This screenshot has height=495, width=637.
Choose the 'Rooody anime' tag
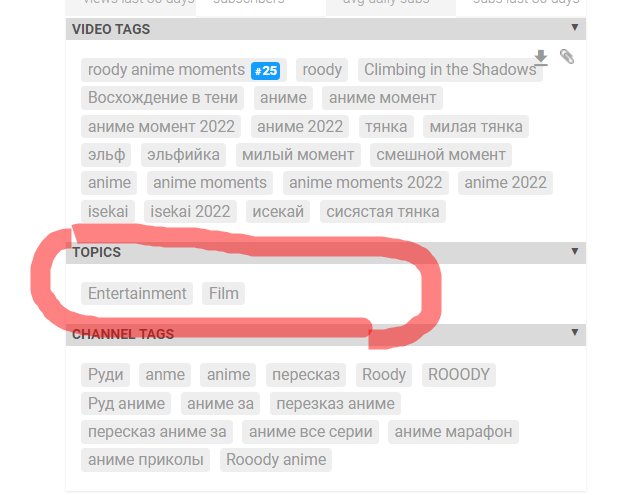[276, 460]
